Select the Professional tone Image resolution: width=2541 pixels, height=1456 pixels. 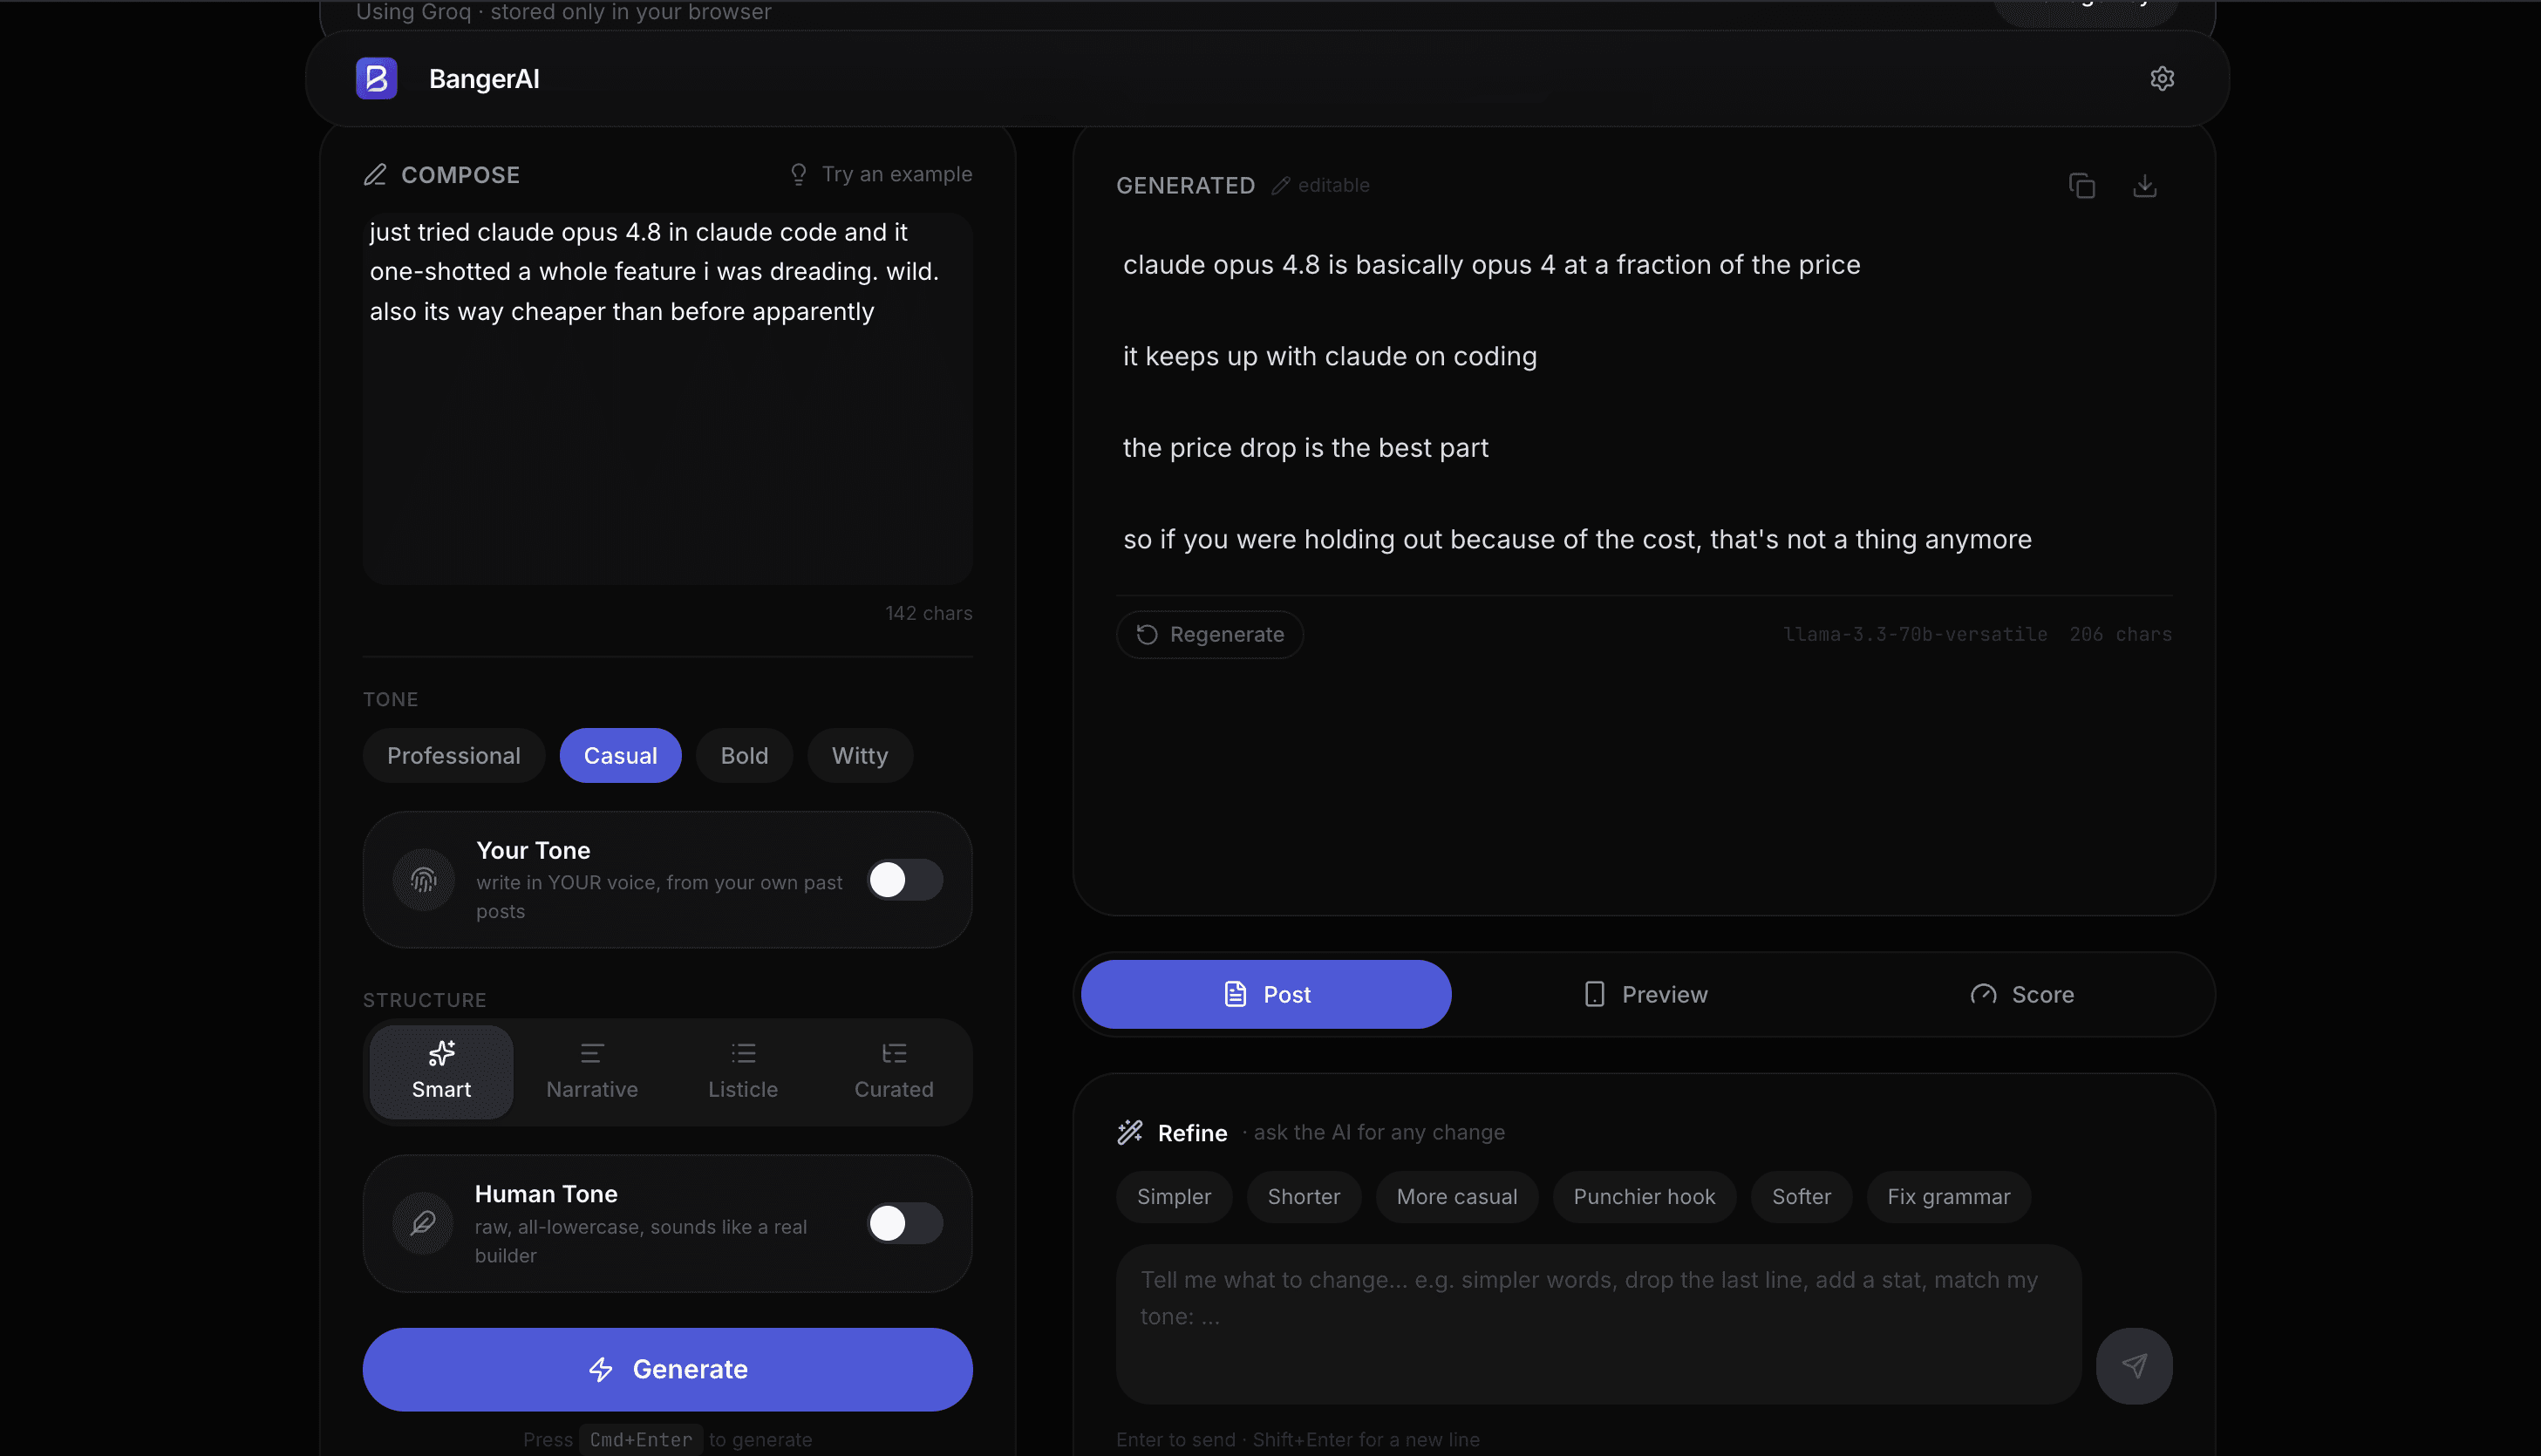point(454,756)
